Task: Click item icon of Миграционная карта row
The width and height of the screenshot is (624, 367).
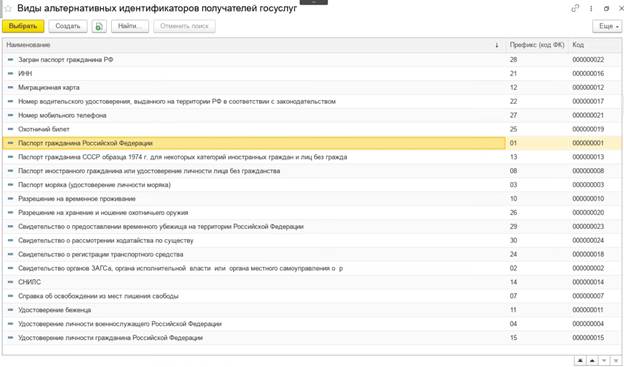Action: 11,88
